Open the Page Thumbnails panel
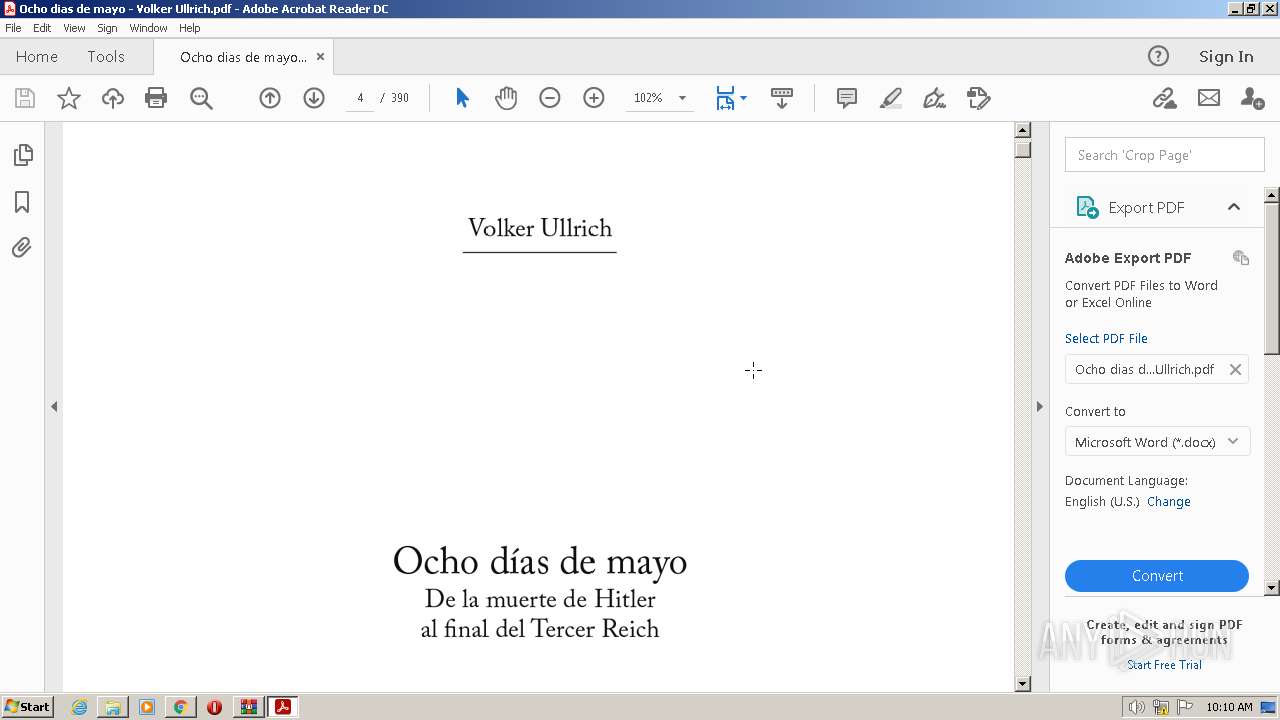Image resolution: width=1280 pixels, height=720 pixels. (x=22, y=155)
